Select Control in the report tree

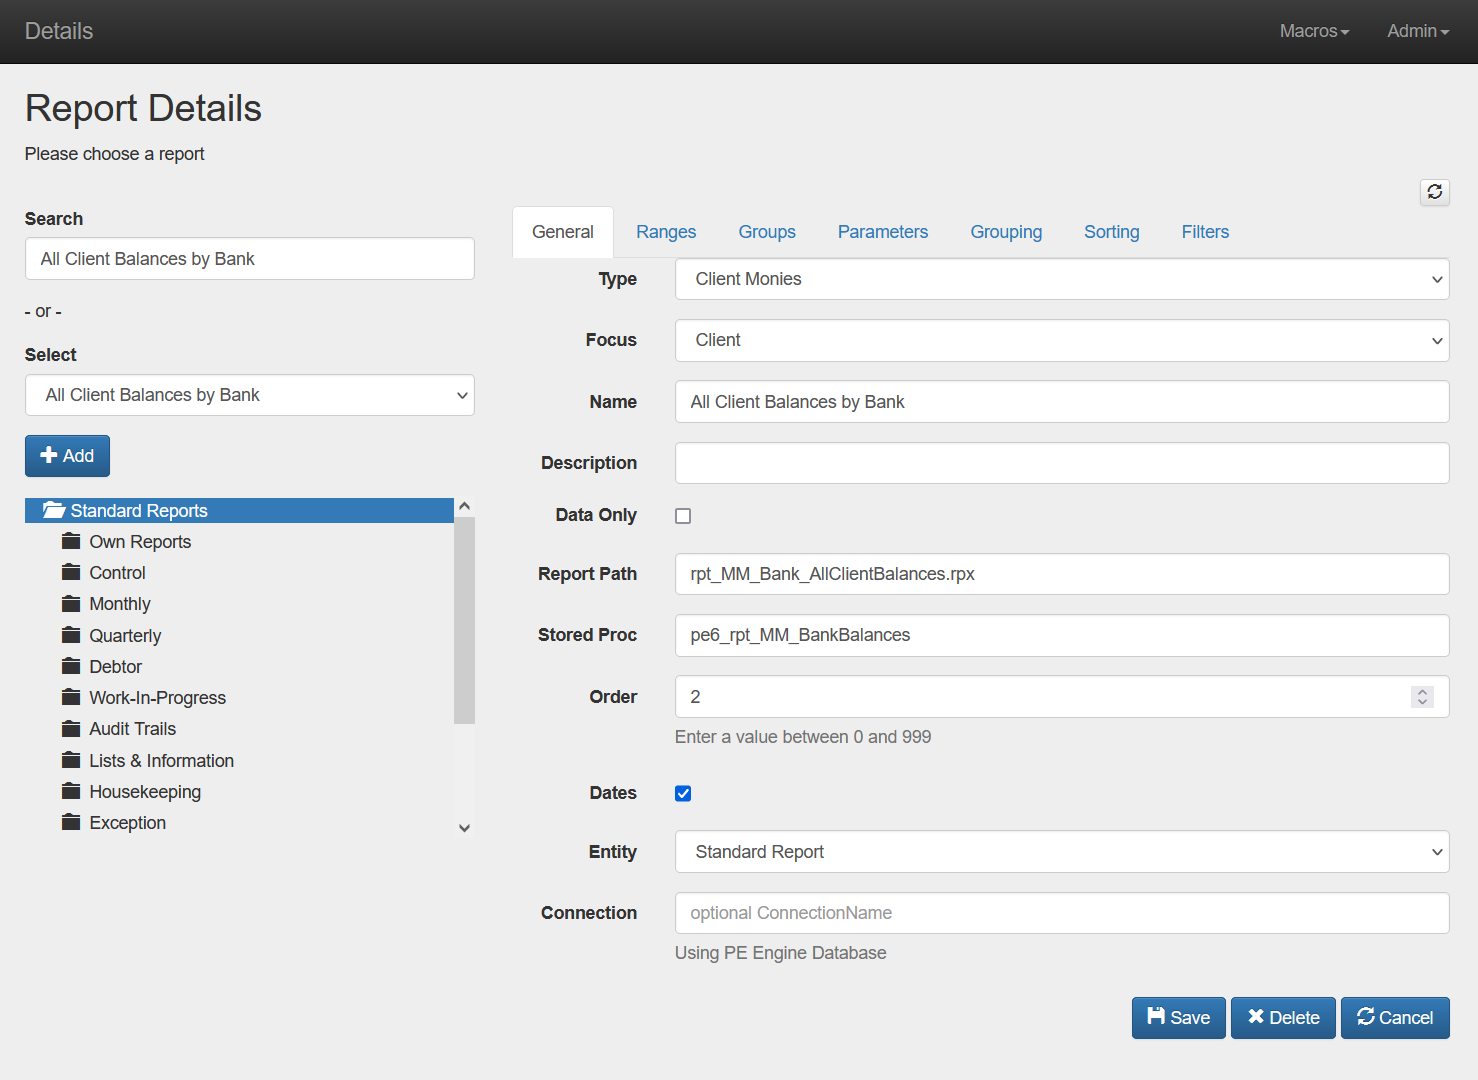(x=117, y=573)
